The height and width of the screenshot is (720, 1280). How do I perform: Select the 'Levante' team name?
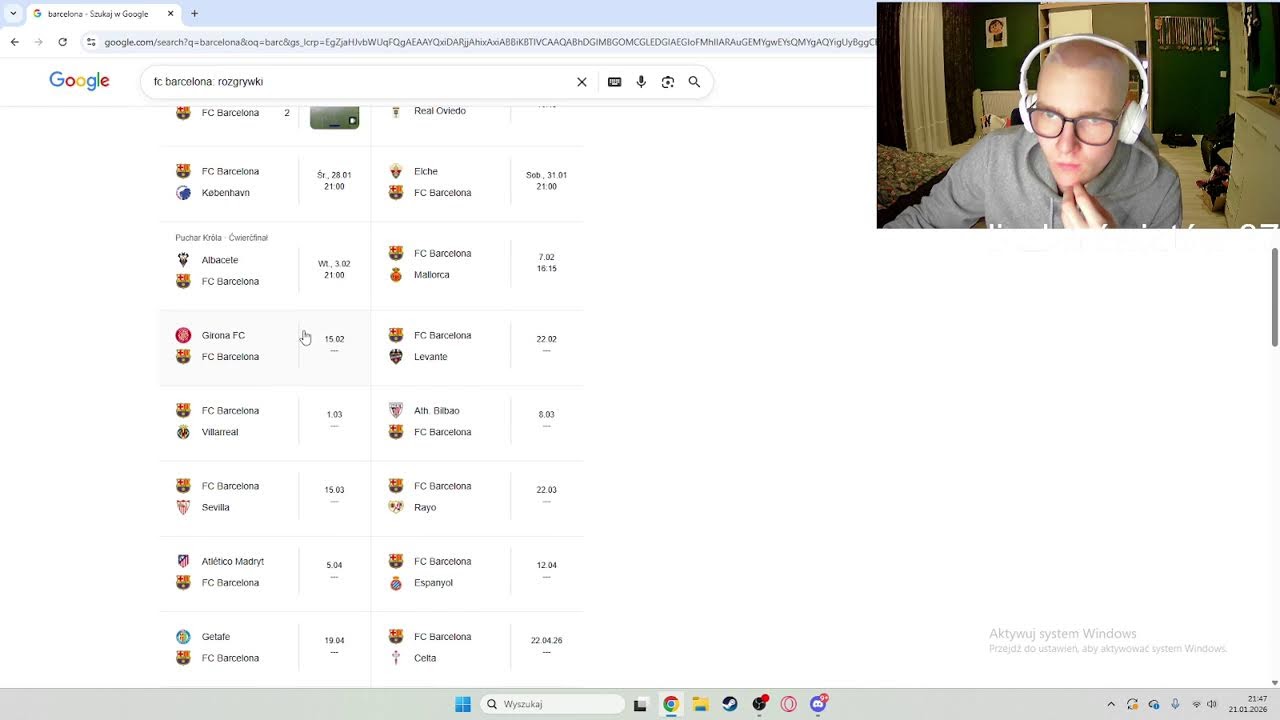pyautogui.click(x=431, y=357)
